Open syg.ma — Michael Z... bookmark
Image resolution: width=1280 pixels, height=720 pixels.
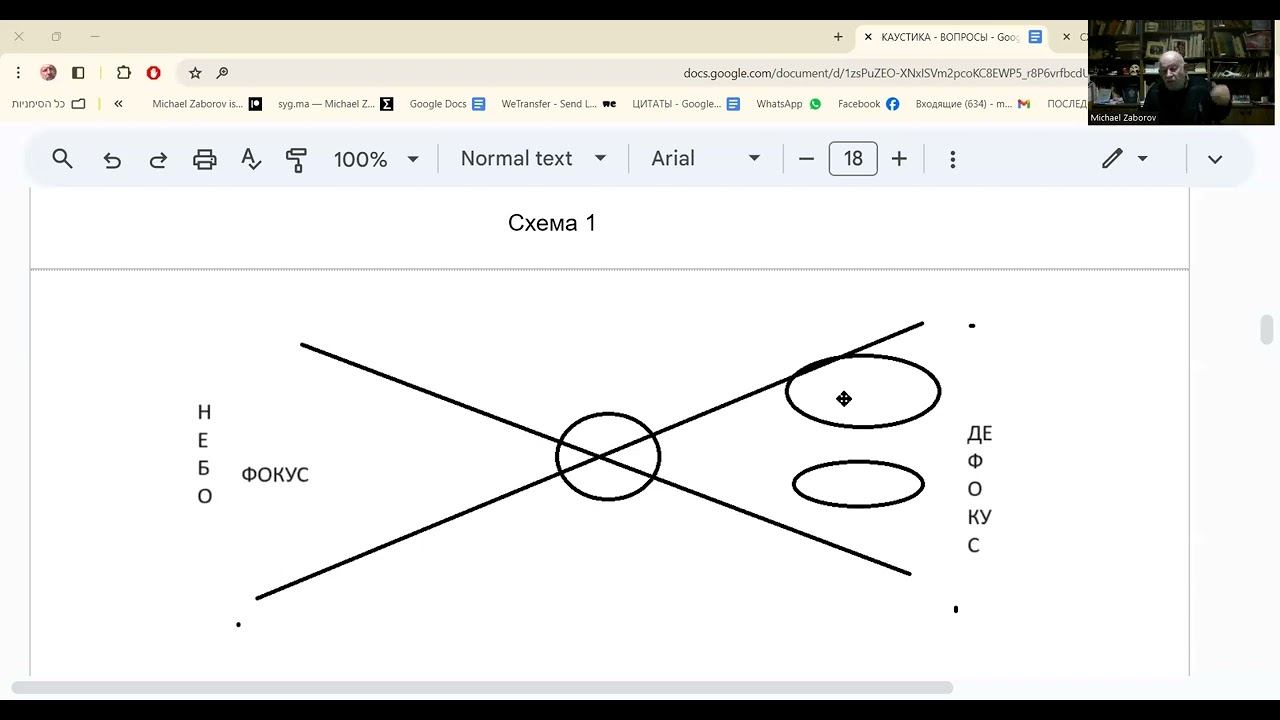(335, 104)
